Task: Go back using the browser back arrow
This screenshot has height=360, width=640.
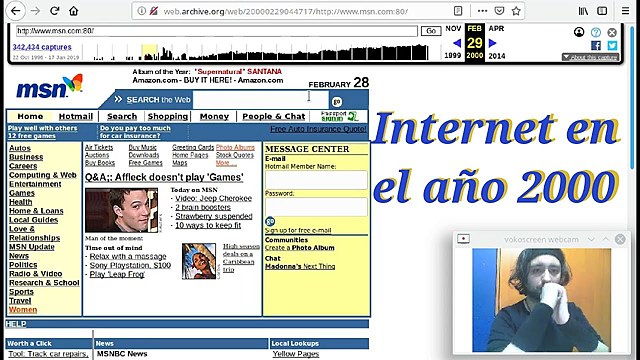Action: (x=16, y=11)
